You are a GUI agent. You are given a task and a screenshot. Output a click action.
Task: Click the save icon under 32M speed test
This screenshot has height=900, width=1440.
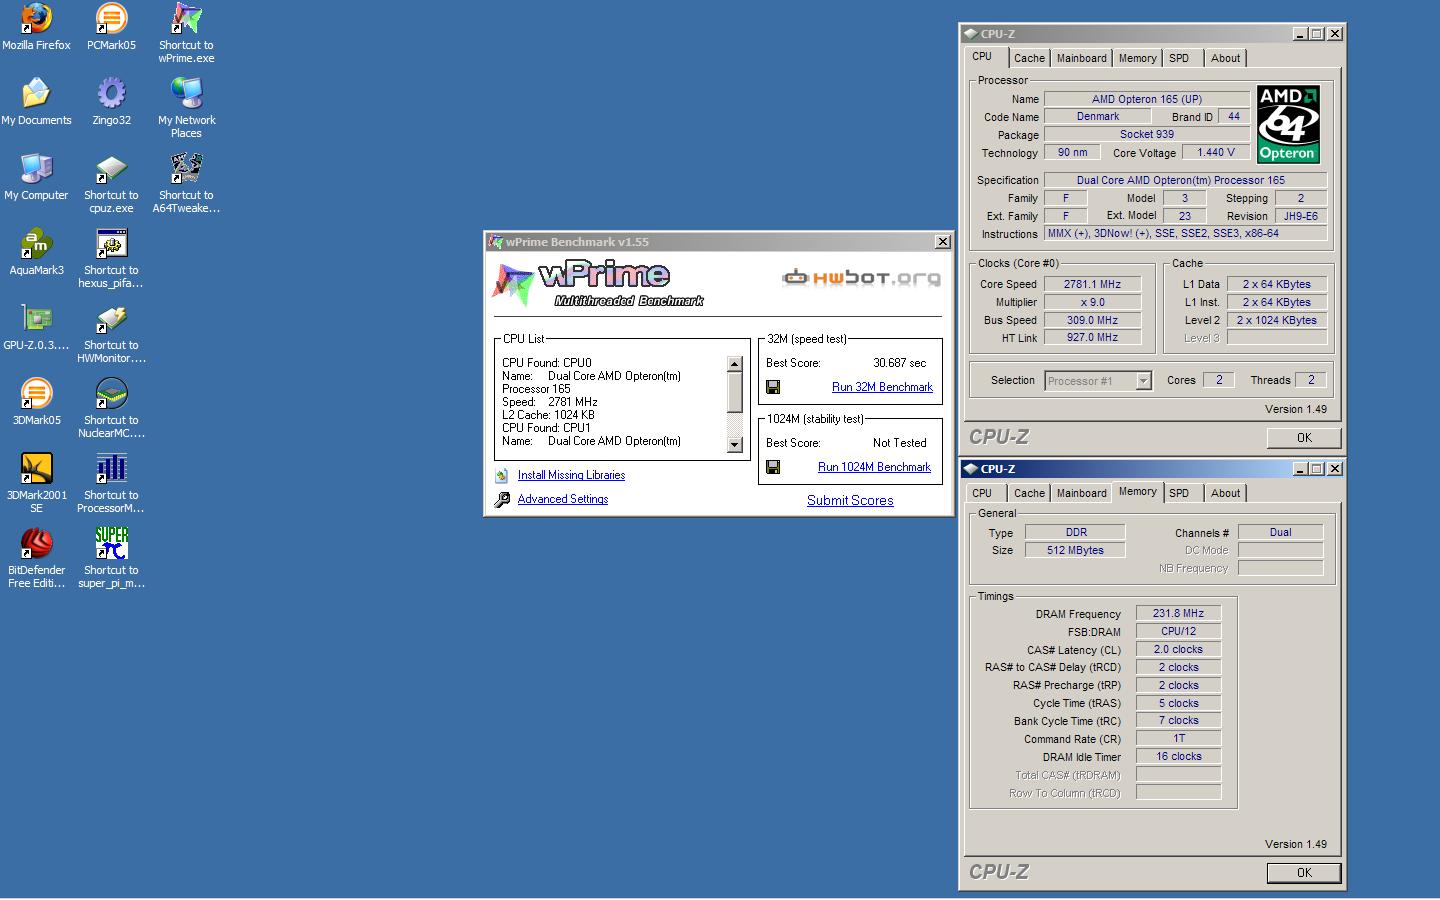773,387
